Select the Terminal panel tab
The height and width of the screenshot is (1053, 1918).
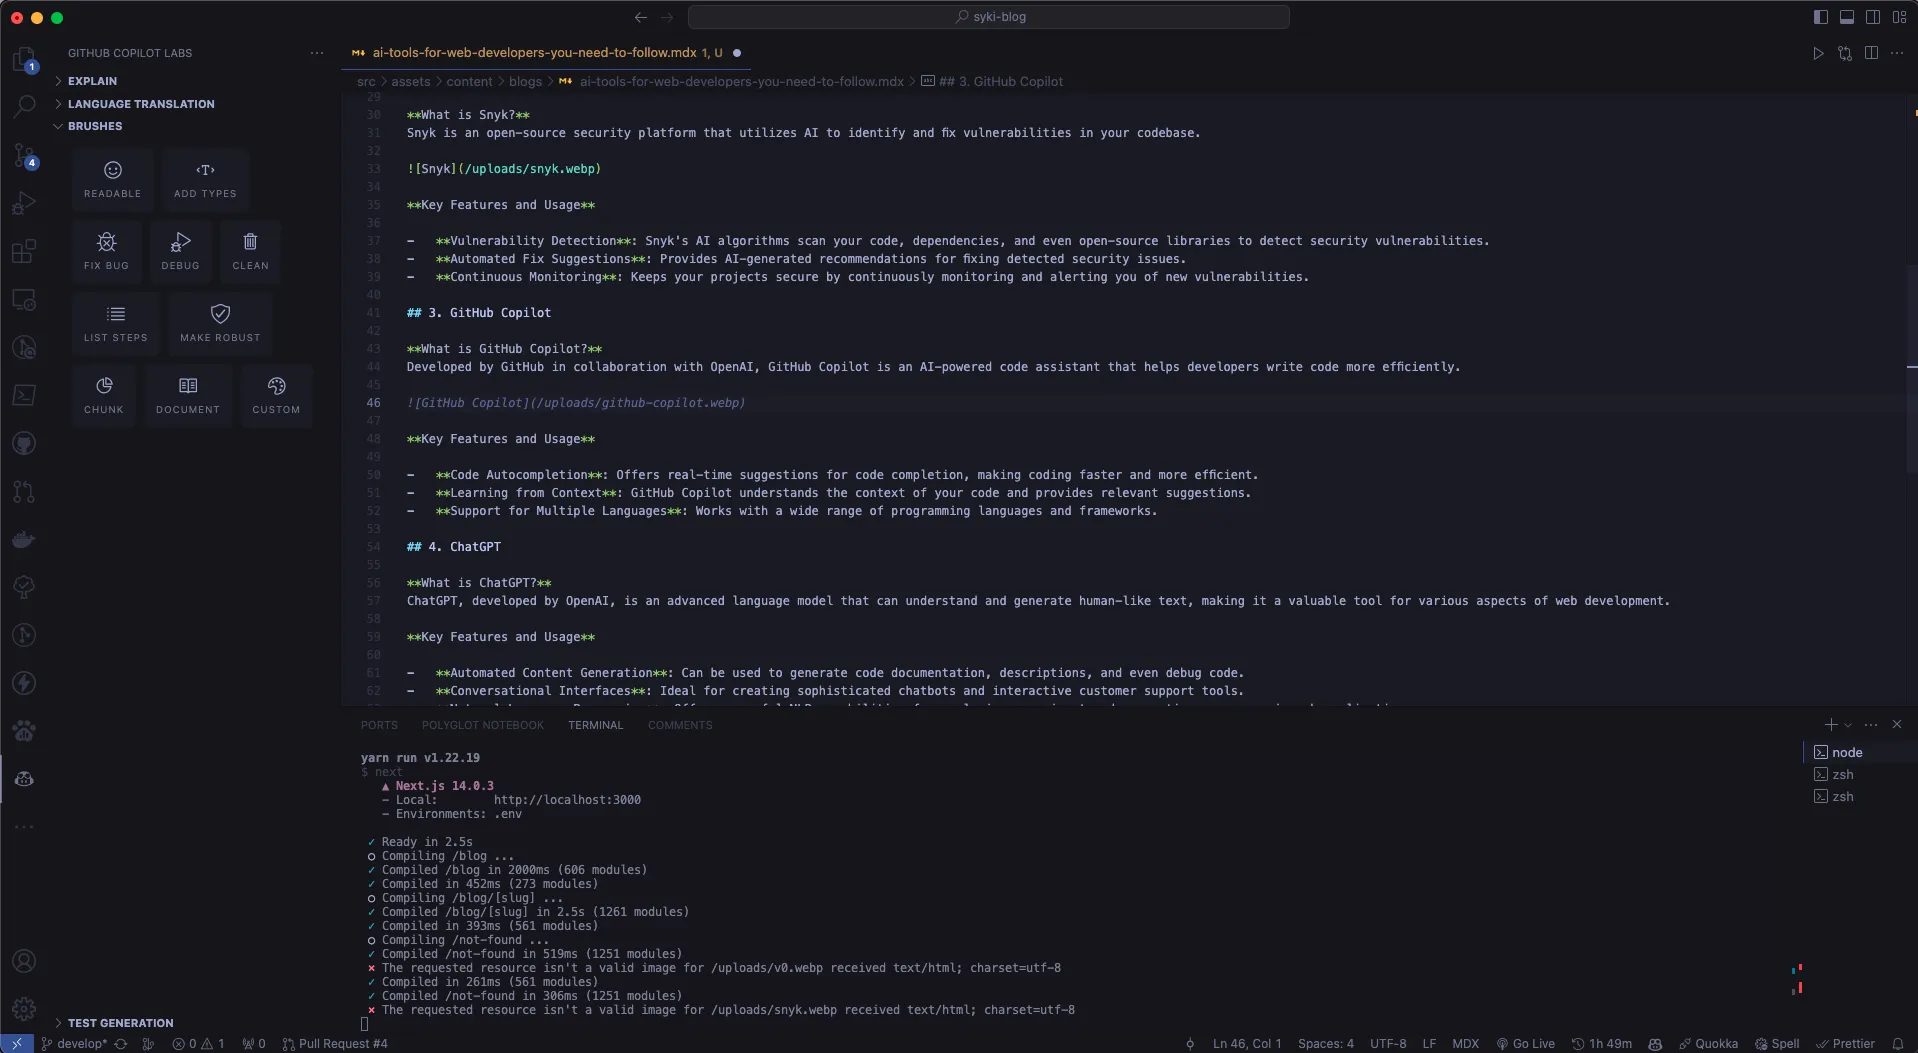596,725
